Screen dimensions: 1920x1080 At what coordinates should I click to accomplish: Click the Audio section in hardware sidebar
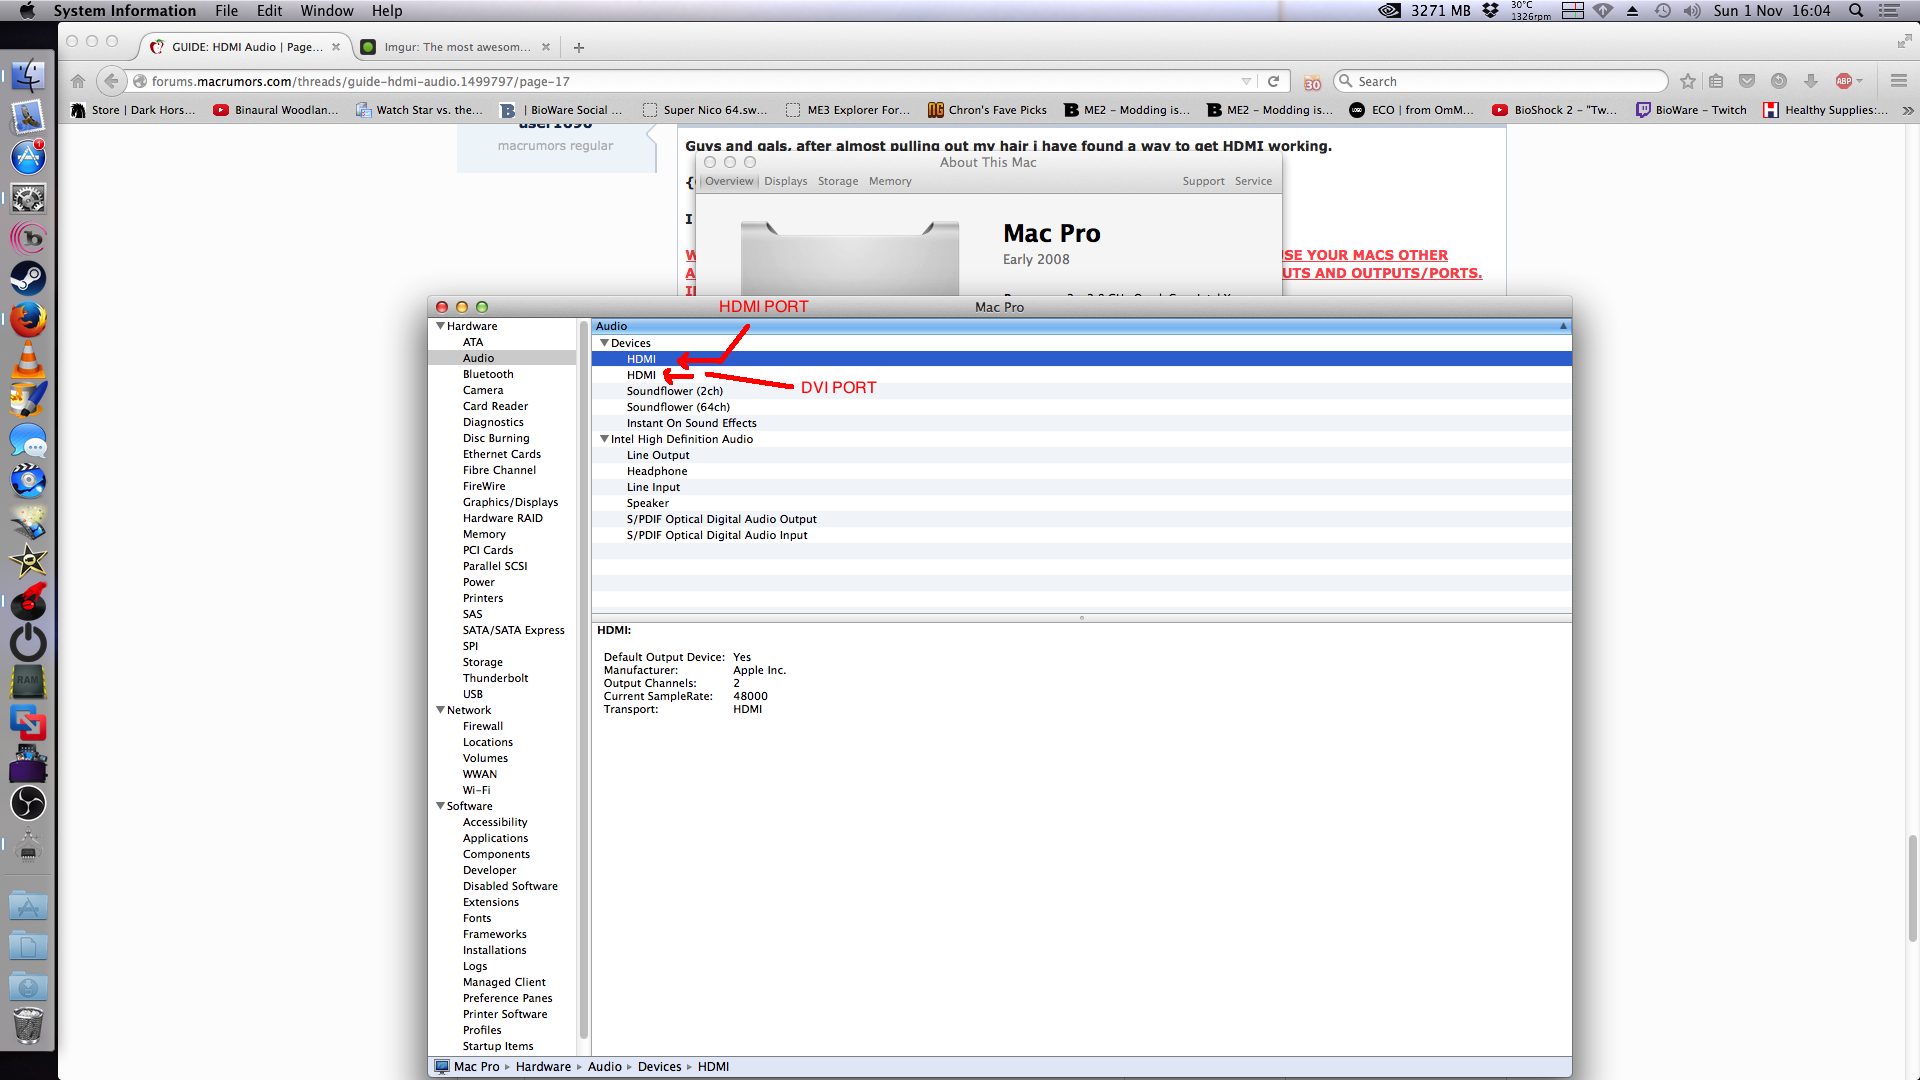tap(477, 357)
